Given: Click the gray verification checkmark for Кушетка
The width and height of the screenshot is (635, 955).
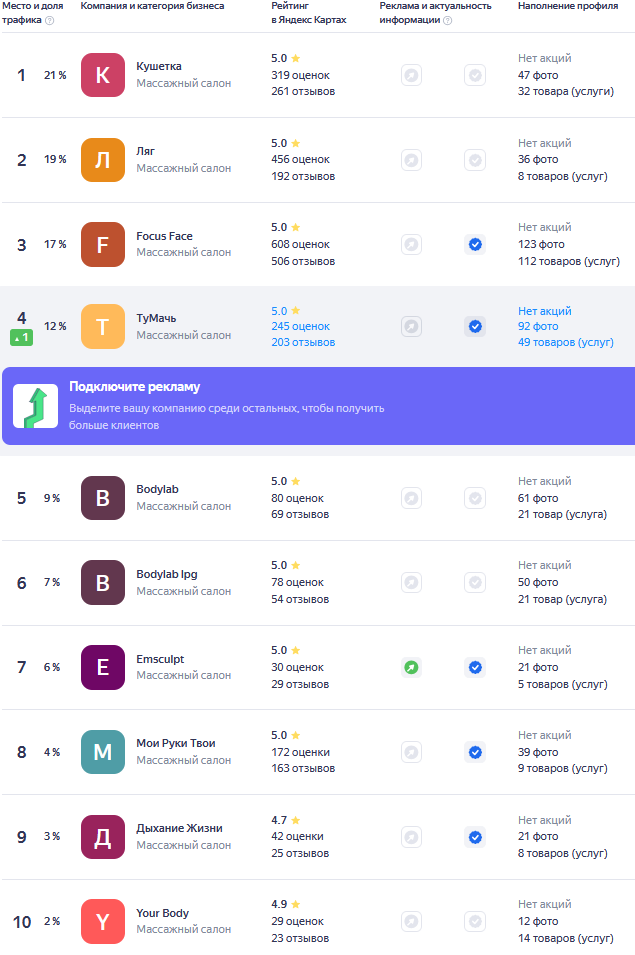Looking at the screenshot, I should pyautogui.click(x=475, y=75).
